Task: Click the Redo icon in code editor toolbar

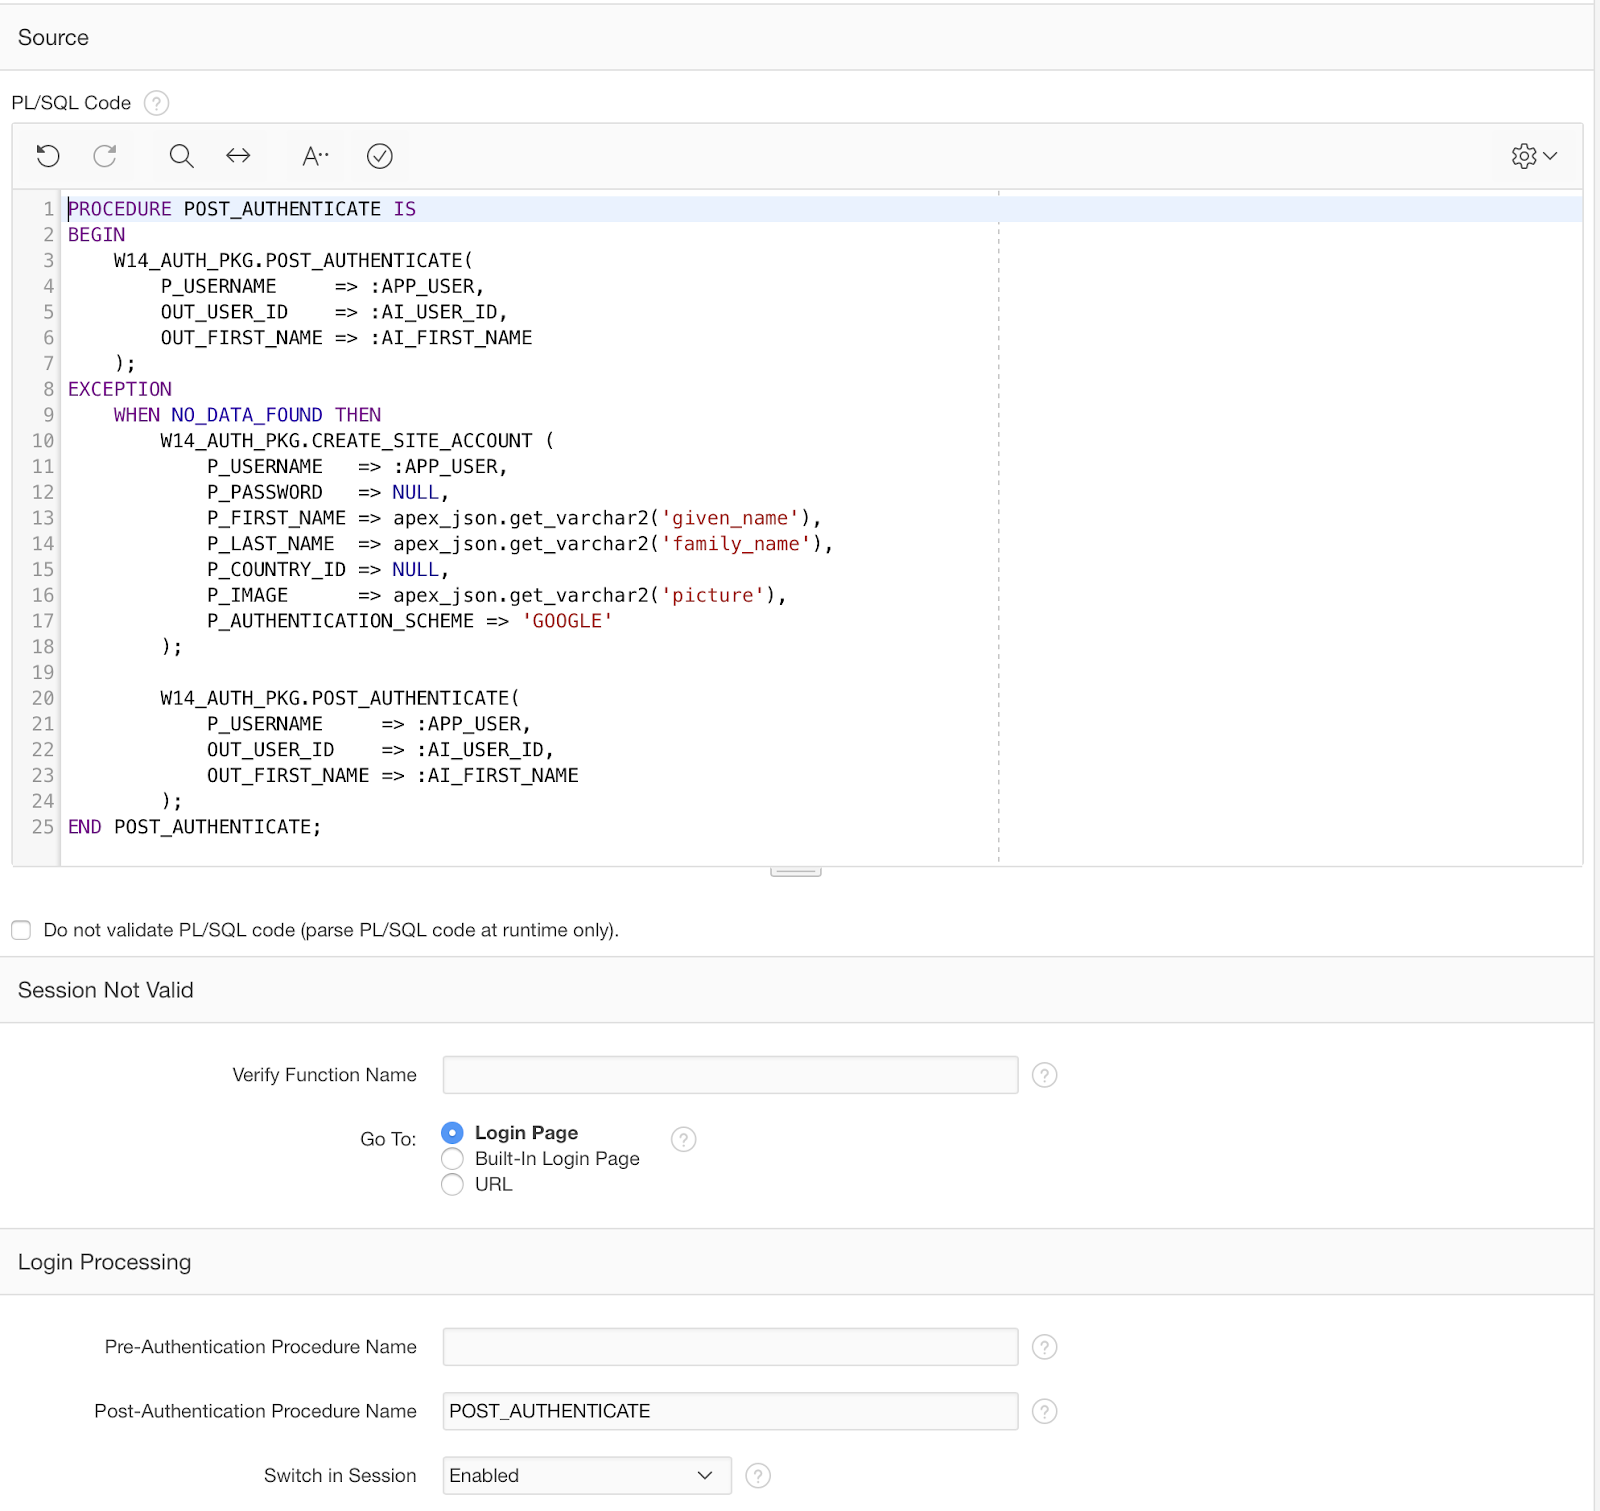Action: 105,156
